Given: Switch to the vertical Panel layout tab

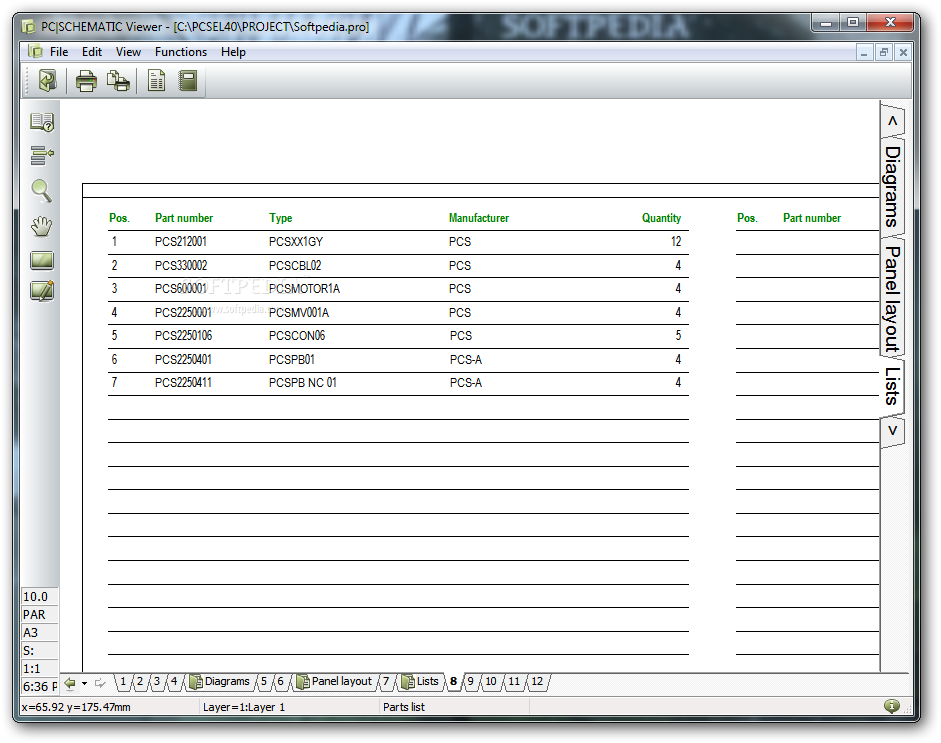Looking at the screenshot, I should click(892, 299).
